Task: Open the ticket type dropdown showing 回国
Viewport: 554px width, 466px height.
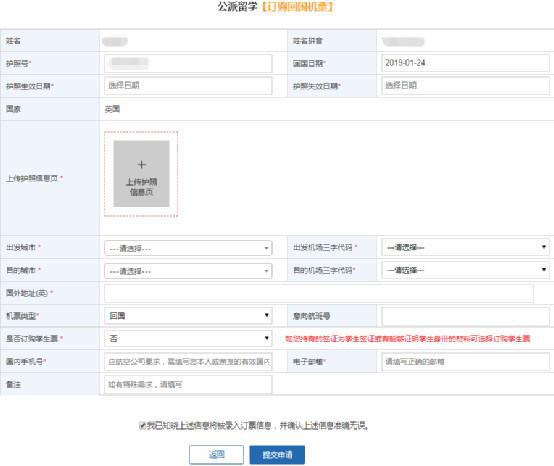Action: click(188, 315)
